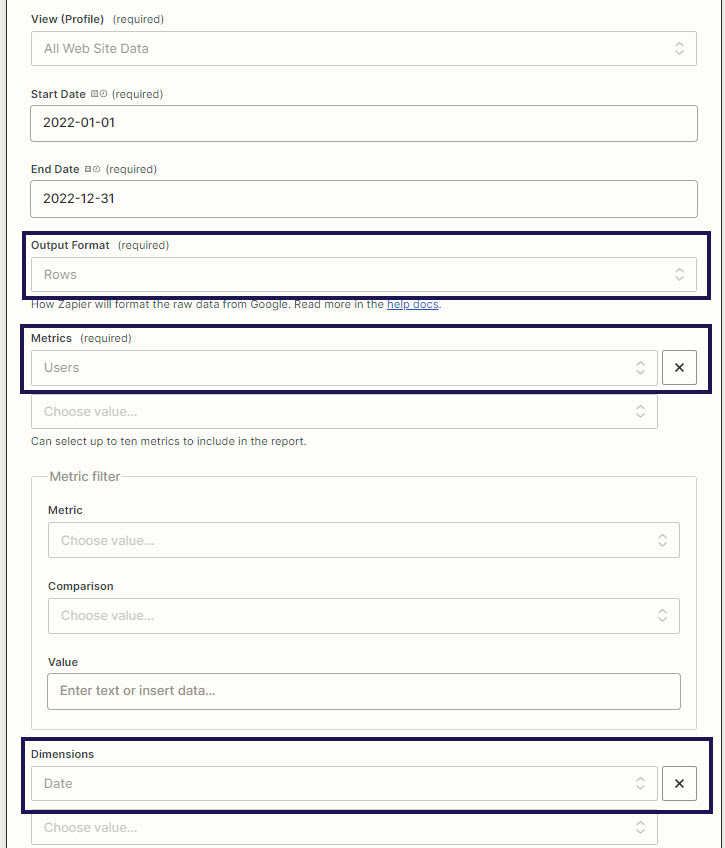Click the date-time icon beside End Date label
725x848 pixels.
pos(92,169)
